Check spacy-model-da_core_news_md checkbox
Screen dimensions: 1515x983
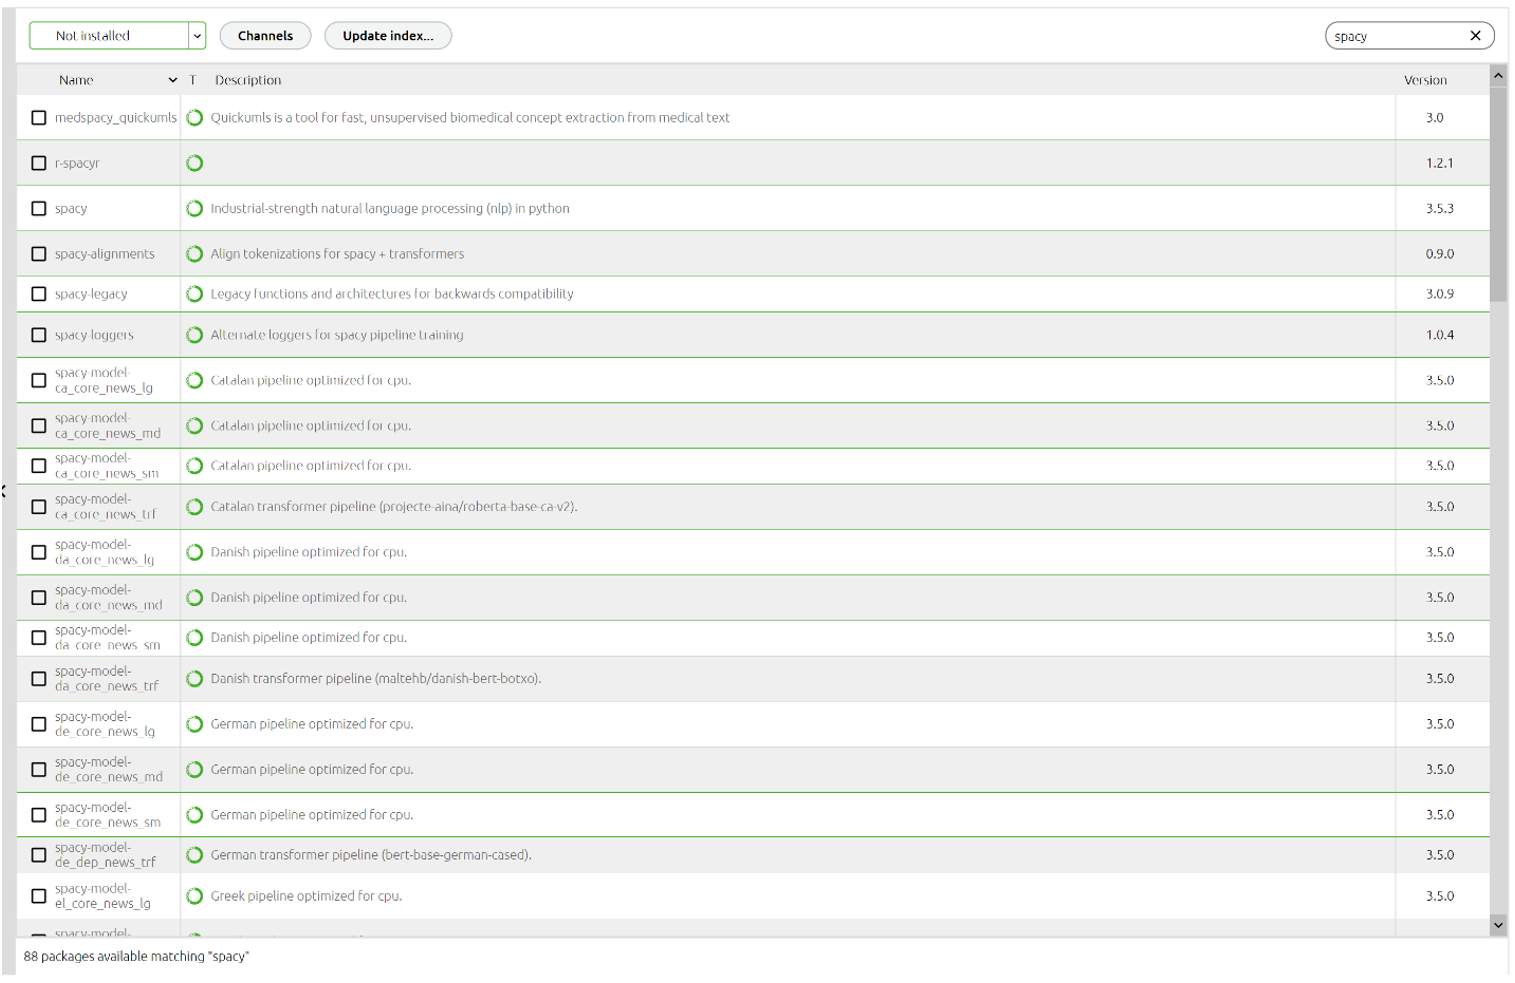(39, 598)
